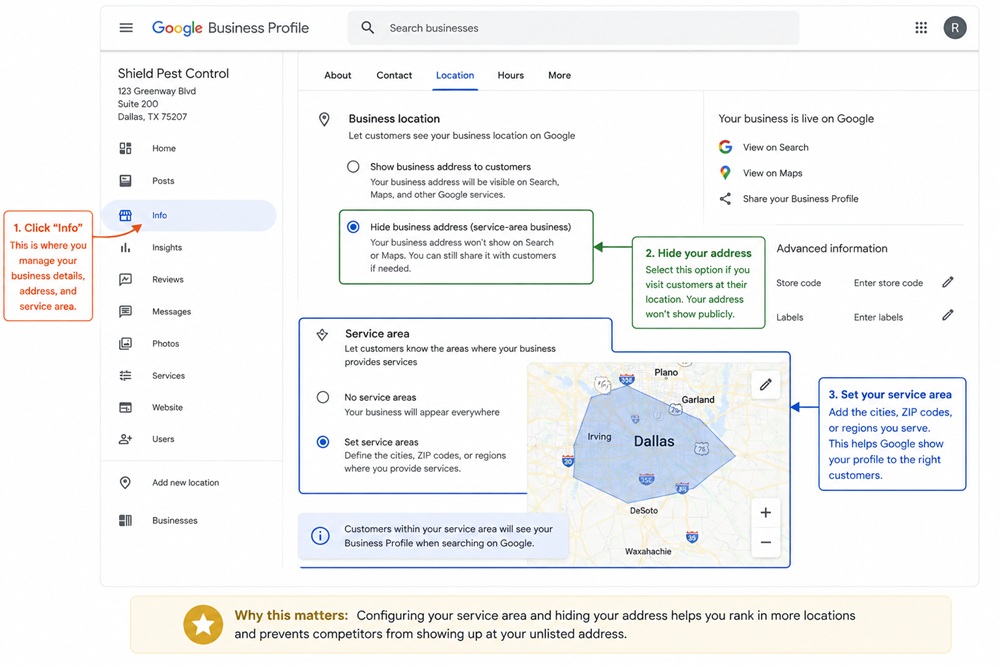Open View on Maps link
1000x666 pixels.
pyautogui.click(x=772, y=173)
